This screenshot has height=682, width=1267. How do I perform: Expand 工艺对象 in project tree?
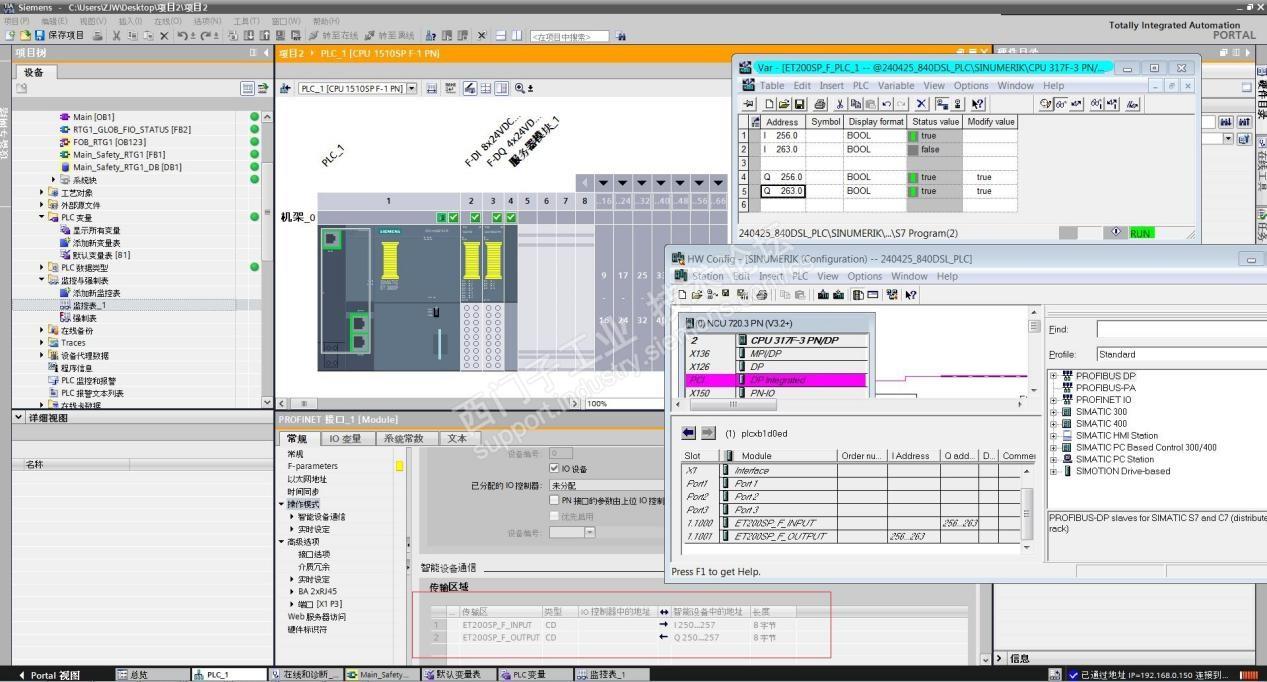coord(42,192)
